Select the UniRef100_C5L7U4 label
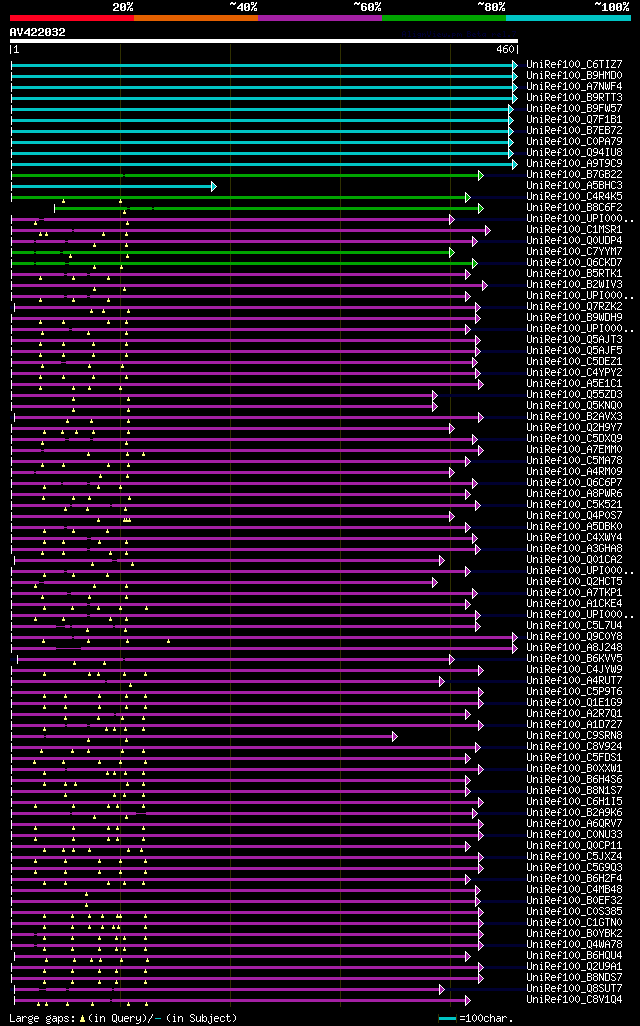The image size is (640, 1026). click(575, 626)
